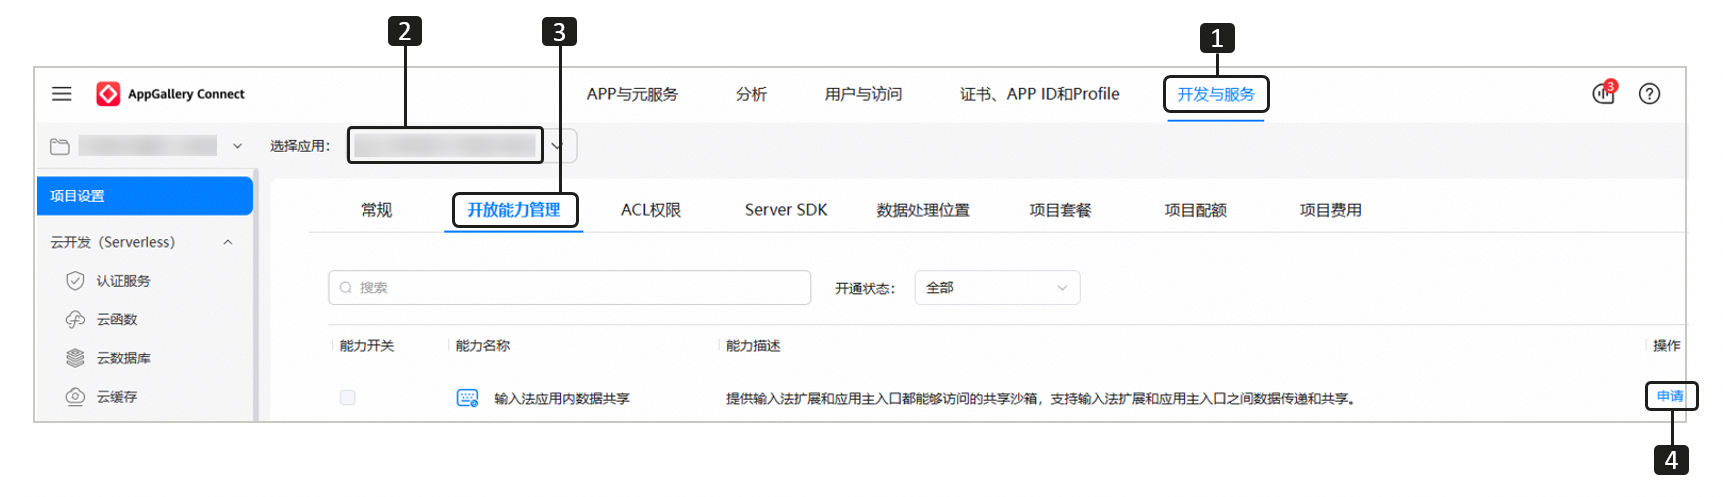Click the project folder icon
The width and height of the screenshot is (1723, 497).
point(60,147)
